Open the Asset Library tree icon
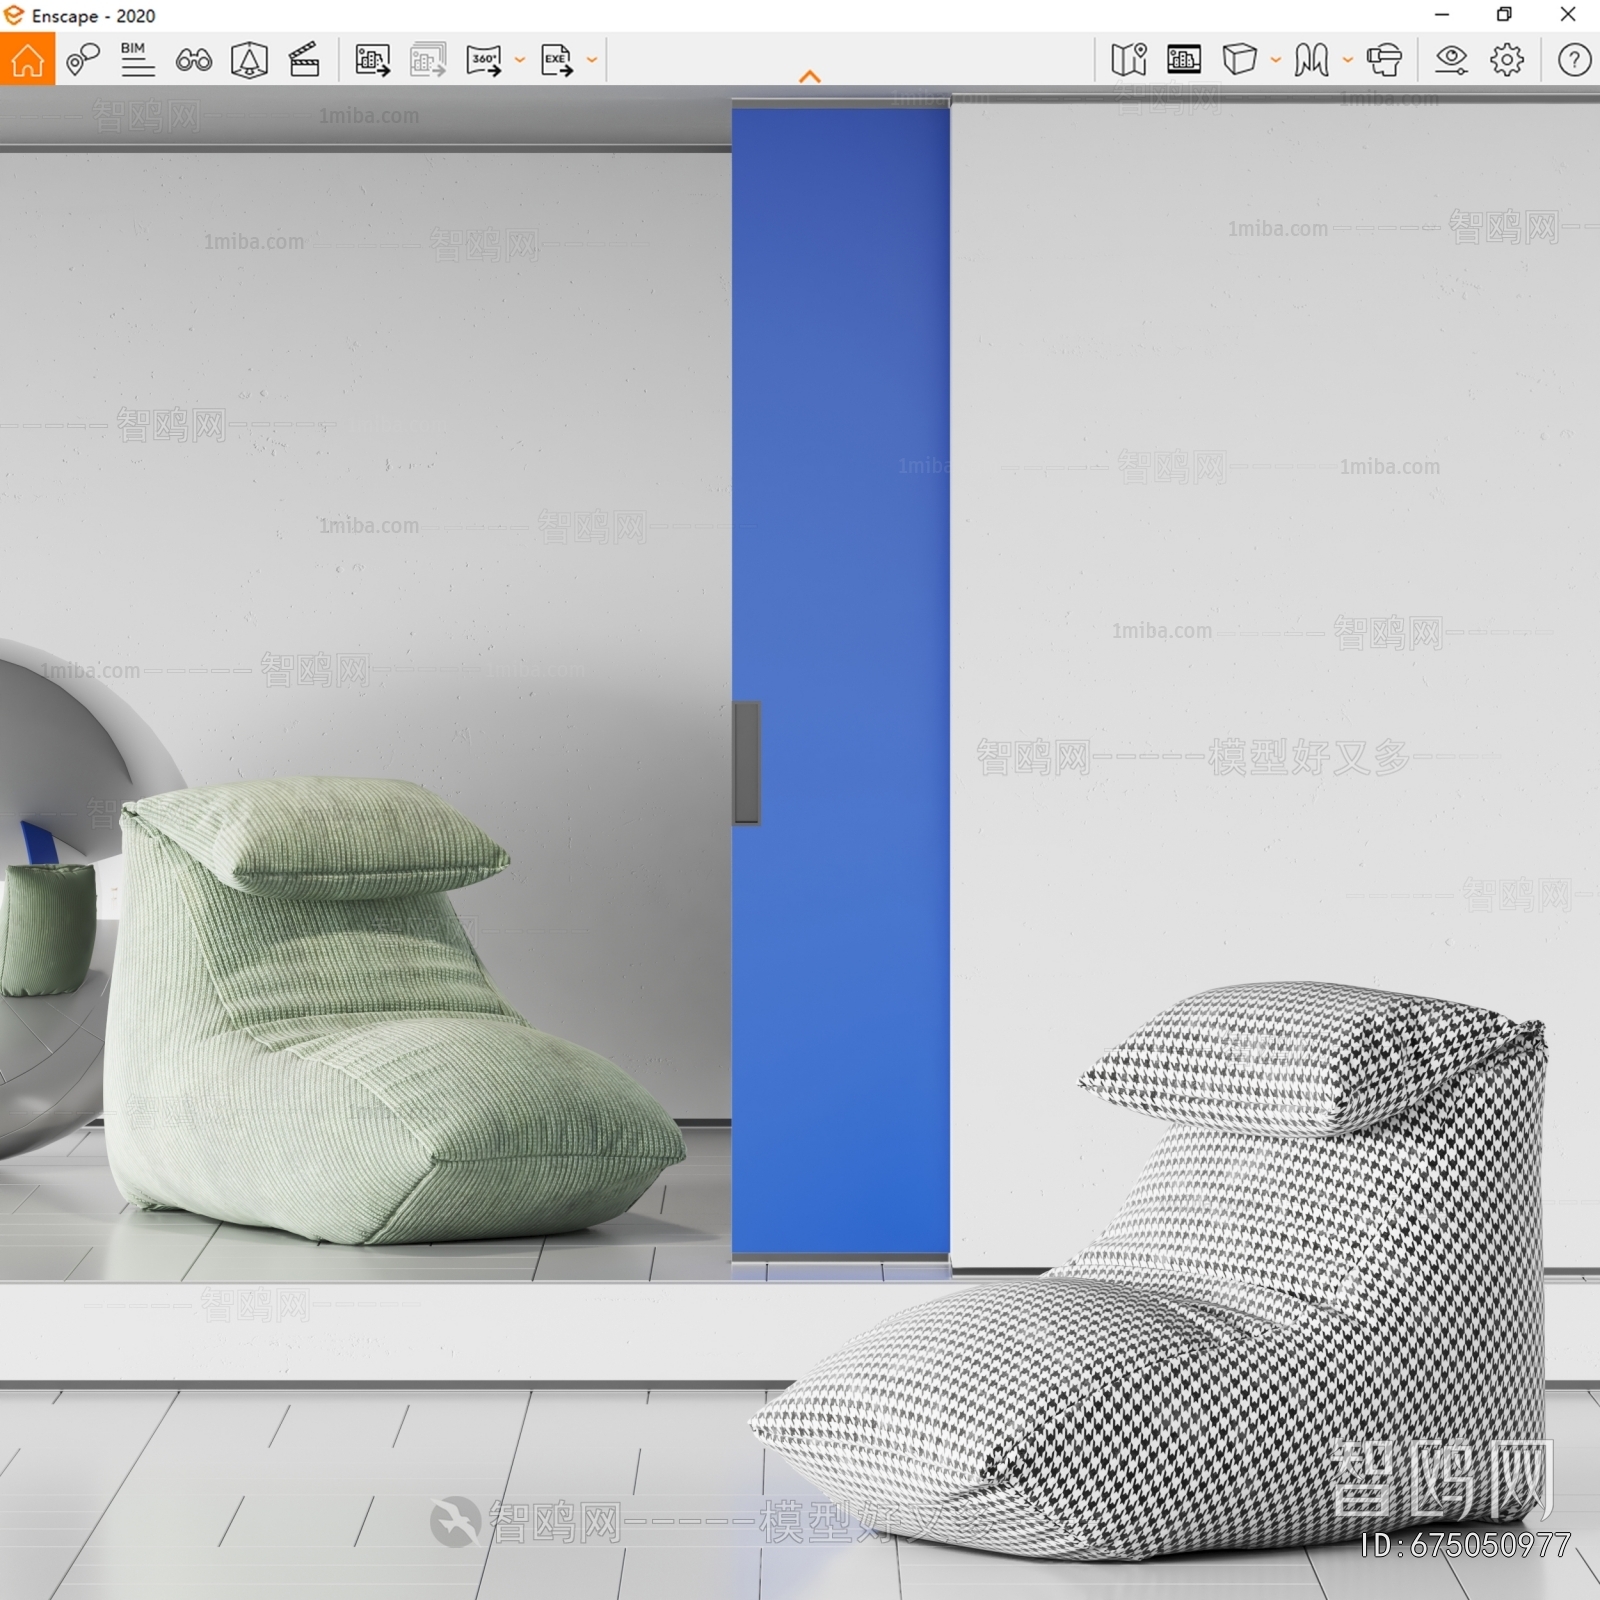The image size is (1600, 1600). [249, 60]
